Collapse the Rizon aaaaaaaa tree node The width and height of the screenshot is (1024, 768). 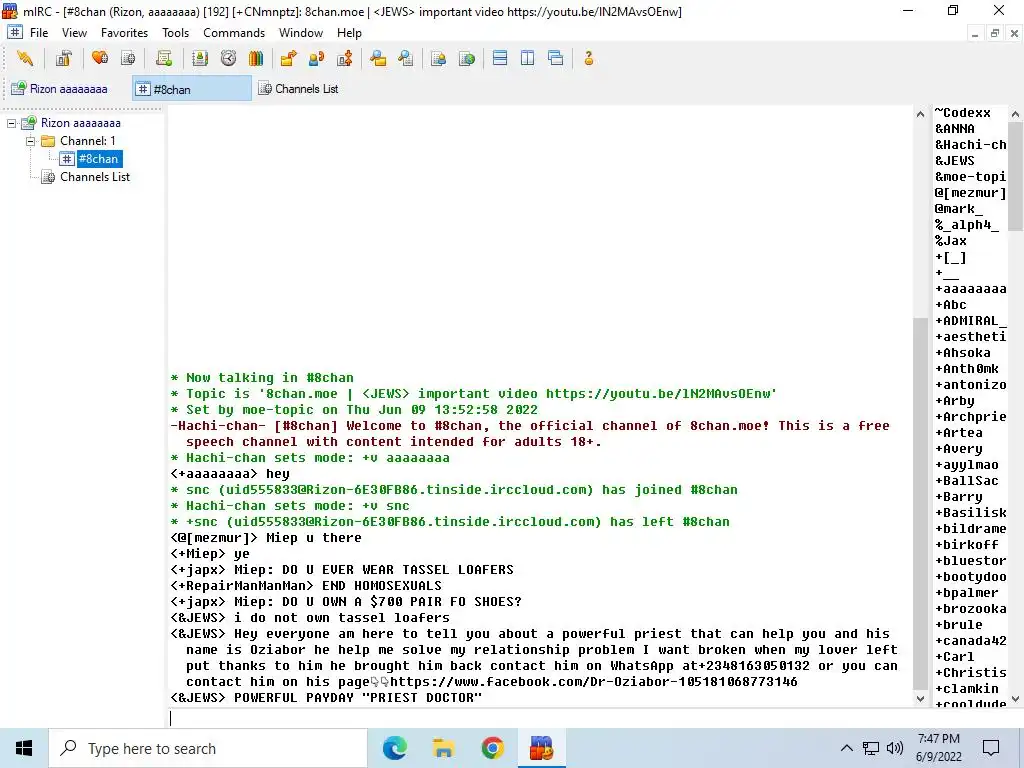coord(12,123)
